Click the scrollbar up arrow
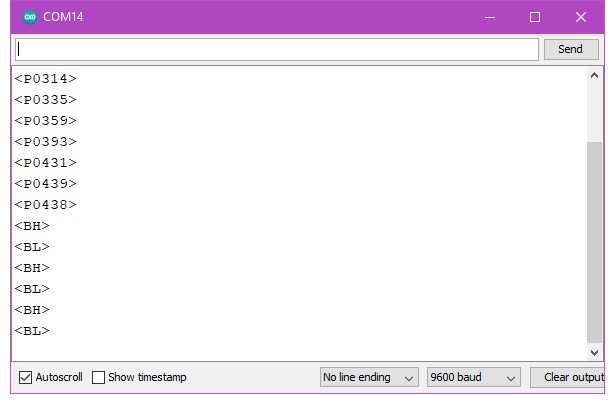Viewport: 615px width, 404px height. (595, 76)
